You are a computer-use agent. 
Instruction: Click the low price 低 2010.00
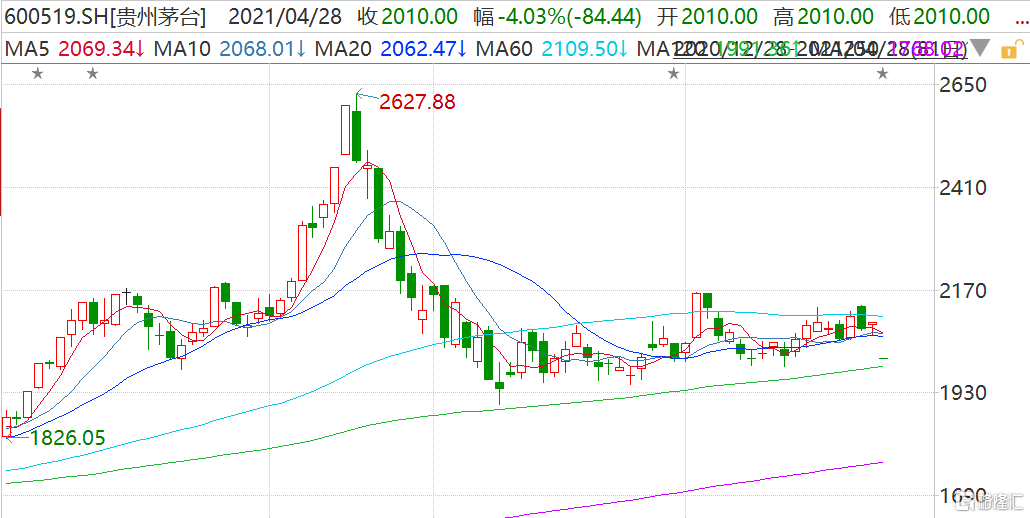(939, 17)
